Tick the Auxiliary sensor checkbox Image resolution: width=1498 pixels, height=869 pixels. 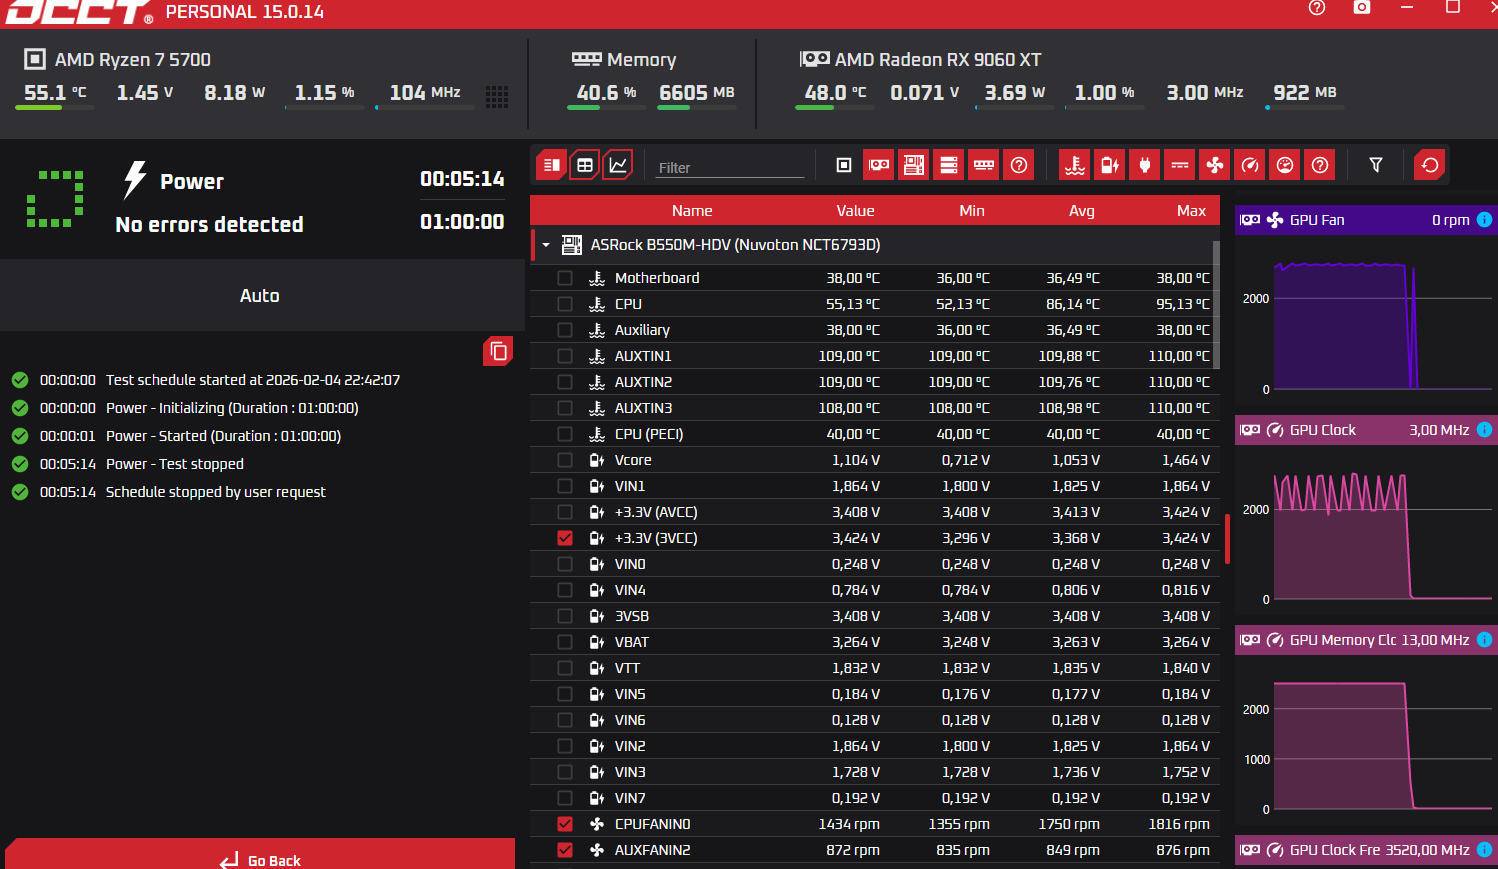tap(565, 330)
